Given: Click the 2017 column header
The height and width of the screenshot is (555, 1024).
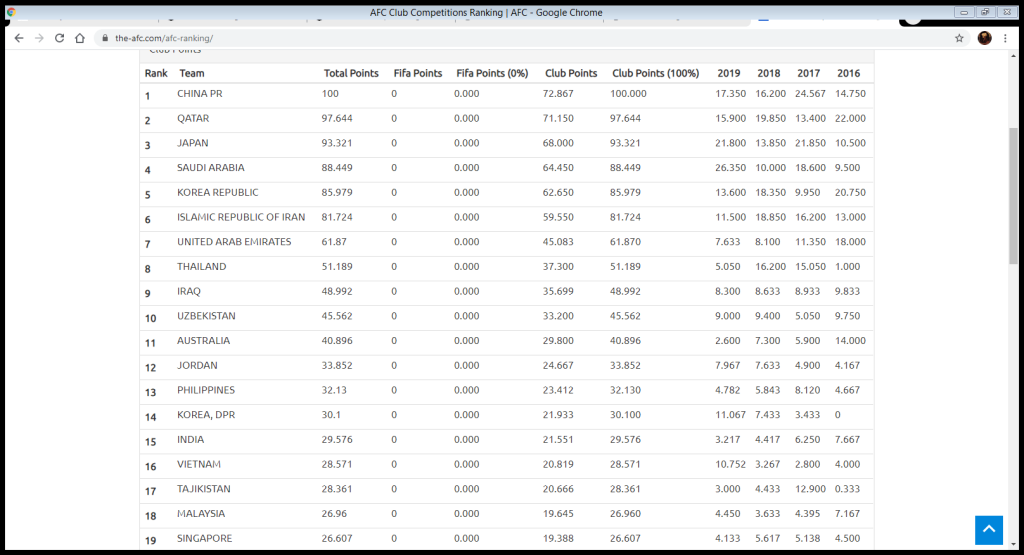Looking at the screenshot, I should (808, 73).
